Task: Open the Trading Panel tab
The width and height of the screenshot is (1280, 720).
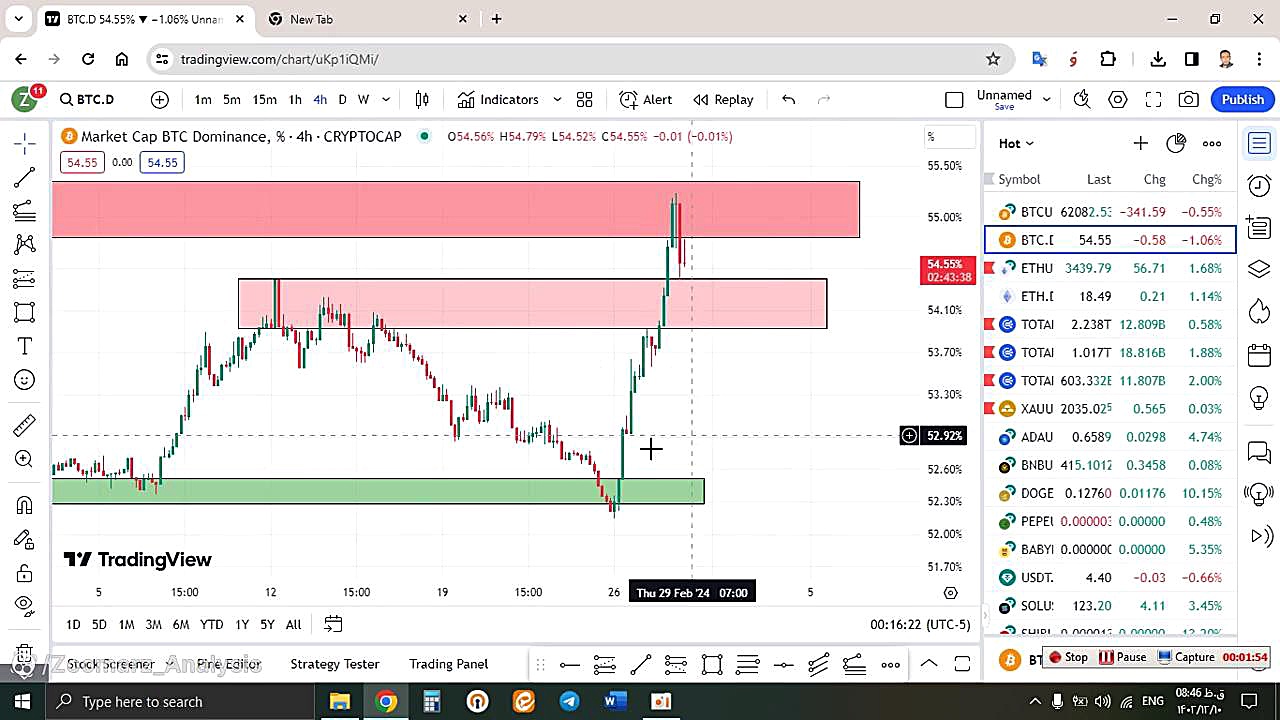Action: click(449, 664)
